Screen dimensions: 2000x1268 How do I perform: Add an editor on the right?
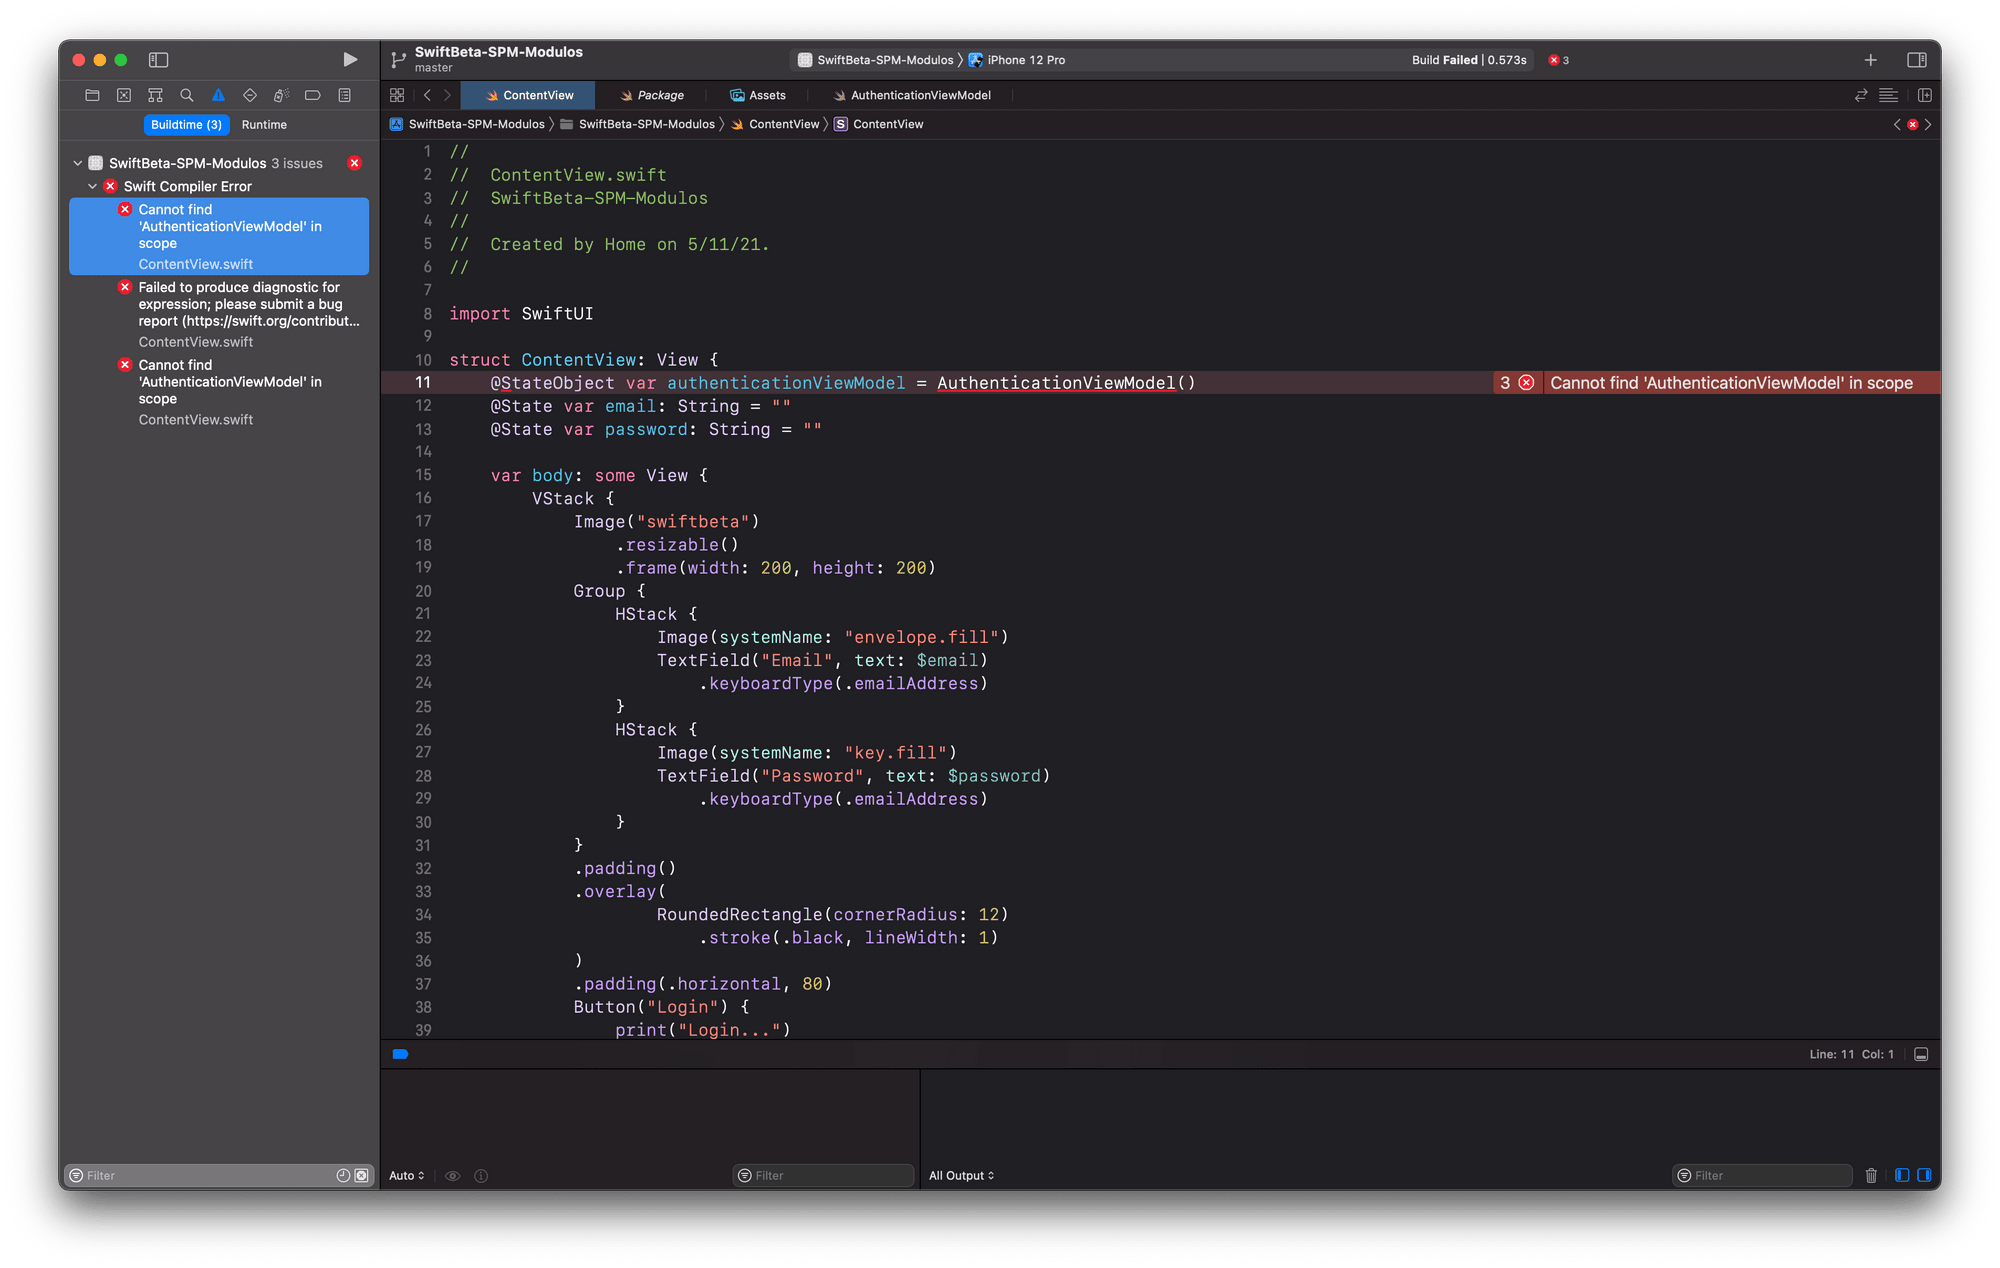point(1925,95)
